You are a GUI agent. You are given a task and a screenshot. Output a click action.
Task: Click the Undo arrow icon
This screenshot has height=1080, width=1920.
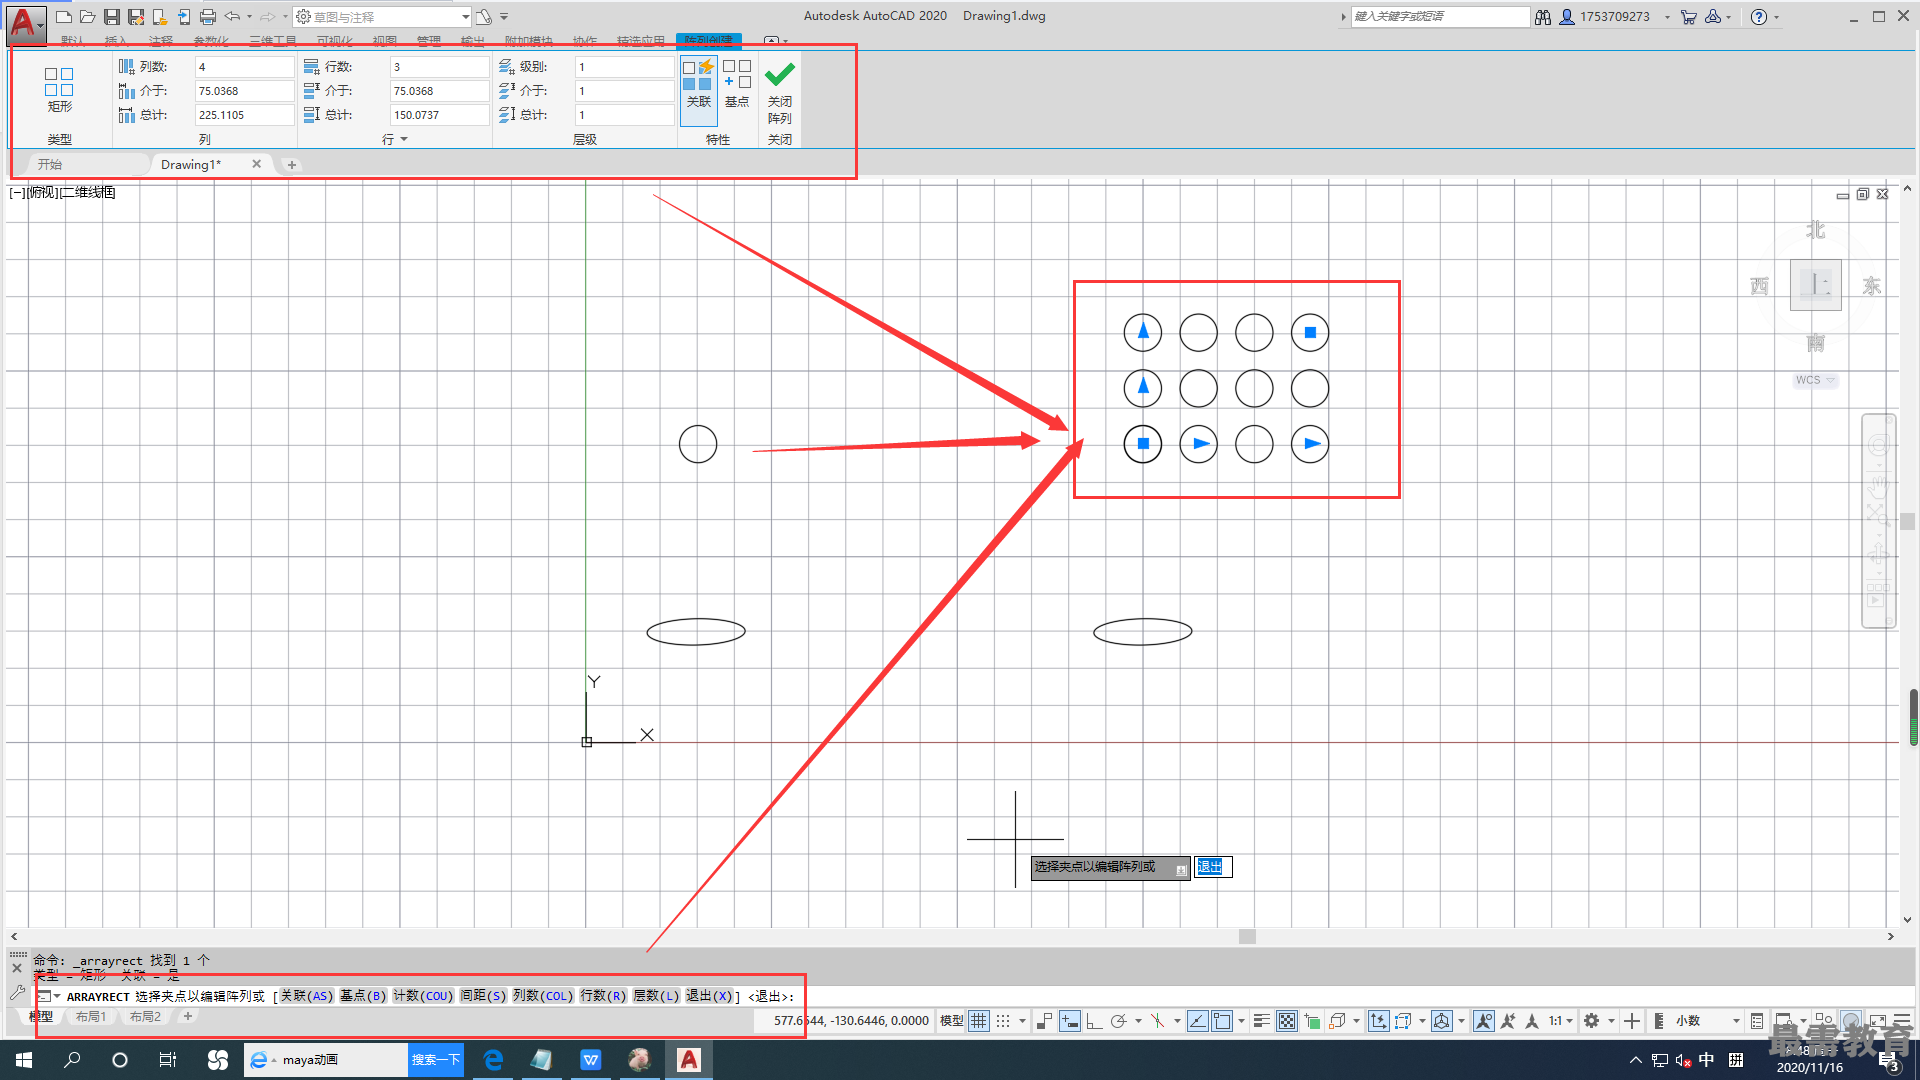pos(233,17)
